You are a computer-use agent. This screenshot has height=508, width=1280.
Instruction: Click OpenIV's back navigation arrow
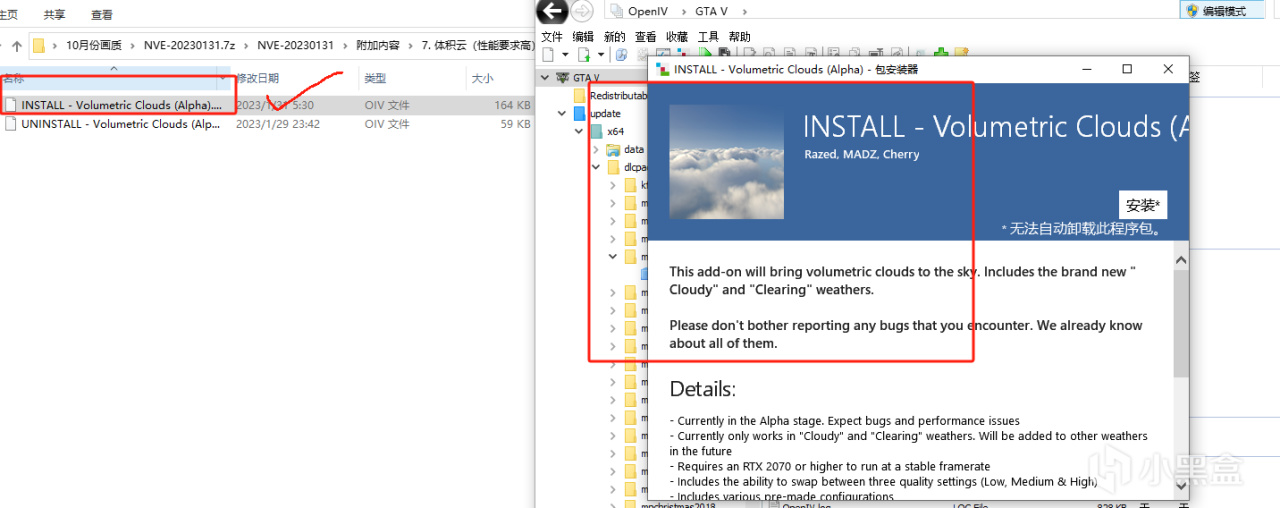pyautogui.click(x=552, y=11)
